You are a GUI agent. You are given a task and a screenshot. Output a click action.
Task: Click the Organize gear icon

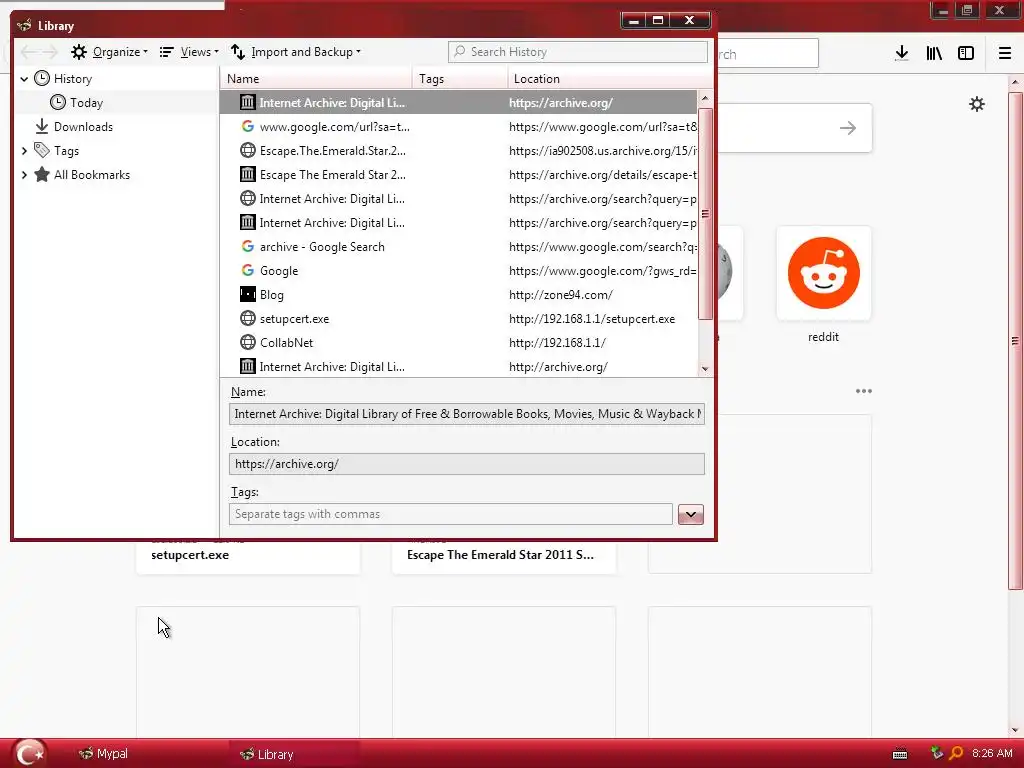click(x=79, y=52)
